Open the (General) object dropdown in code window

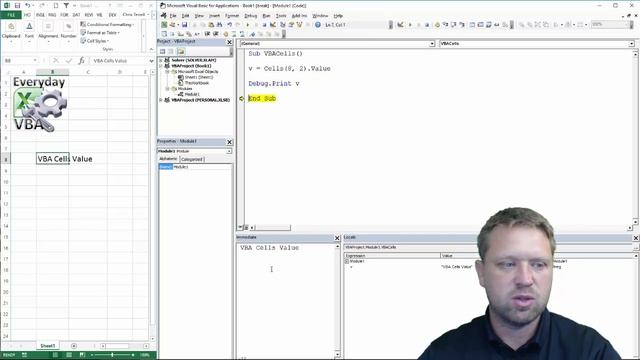click(x=432, y=44)
